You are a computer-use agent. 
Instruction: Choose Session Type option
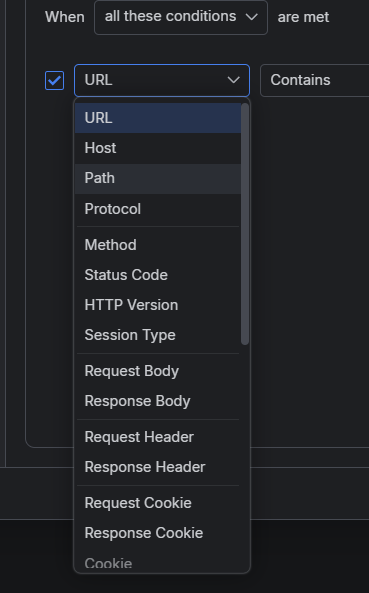[158, 335]
